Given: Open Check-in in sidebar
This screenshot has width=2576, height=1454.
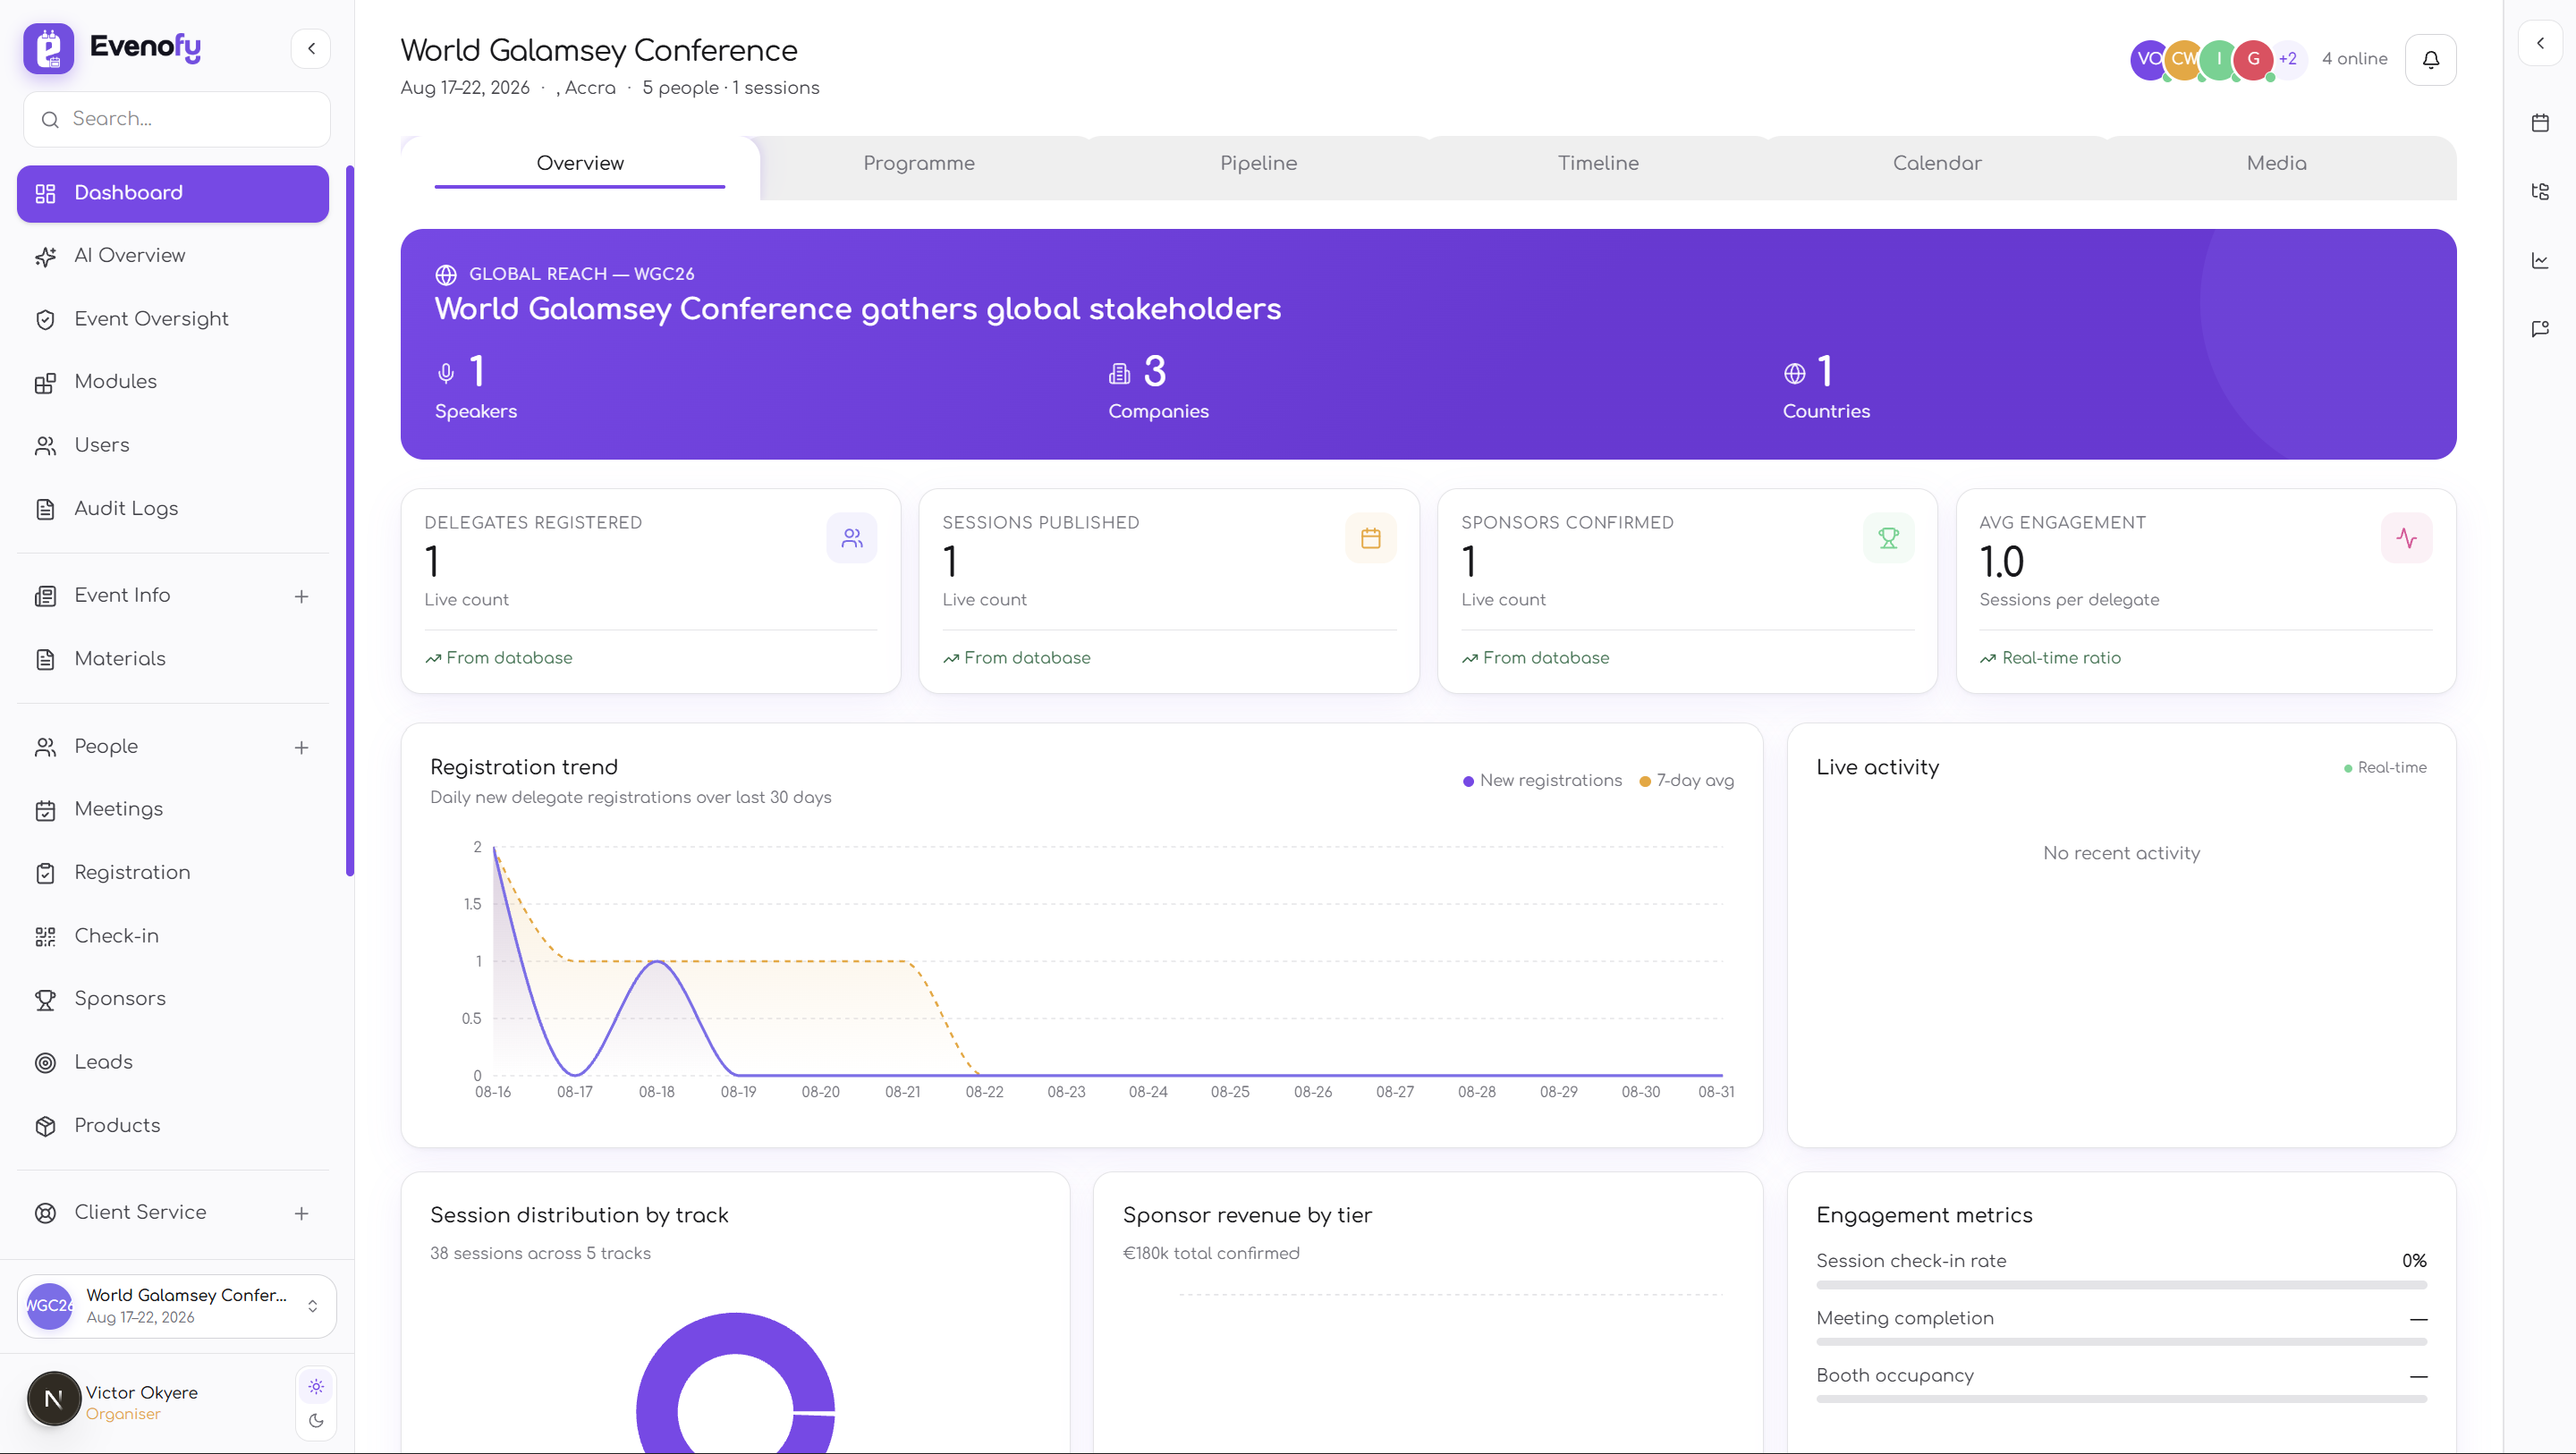Looking at the screenshot, I should [x=173, y=936].
